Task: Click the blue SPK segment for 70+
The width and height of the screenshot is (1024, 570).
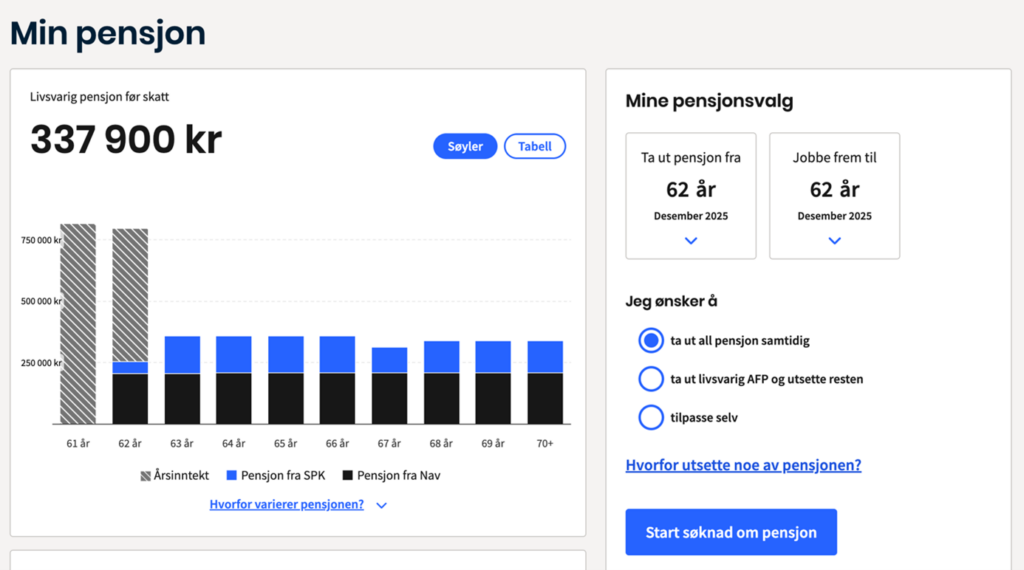Action: click(545, 356)
